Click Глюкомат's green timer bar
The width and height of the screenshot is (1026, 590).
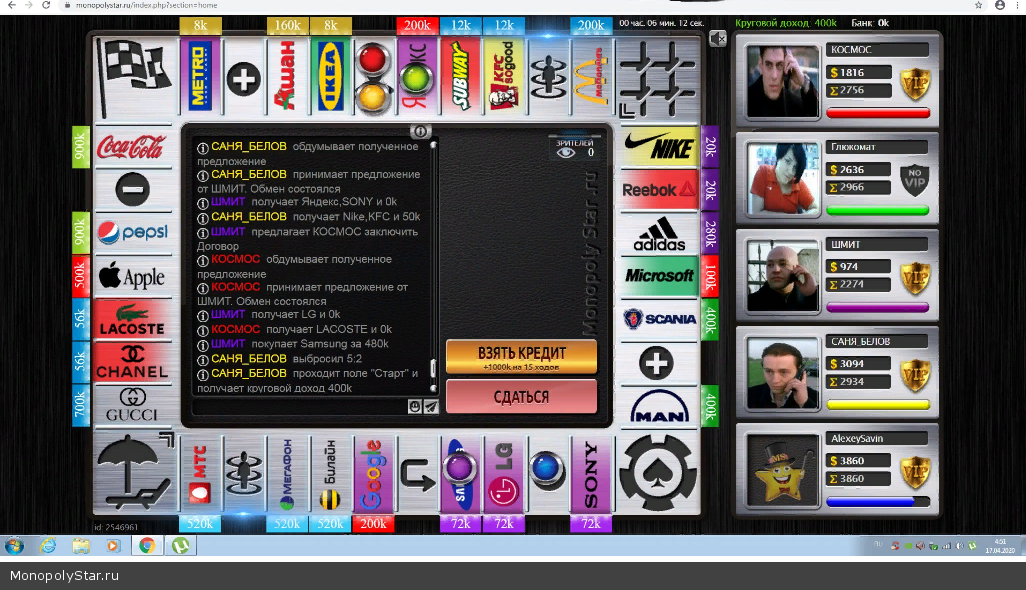click(877, 211)
